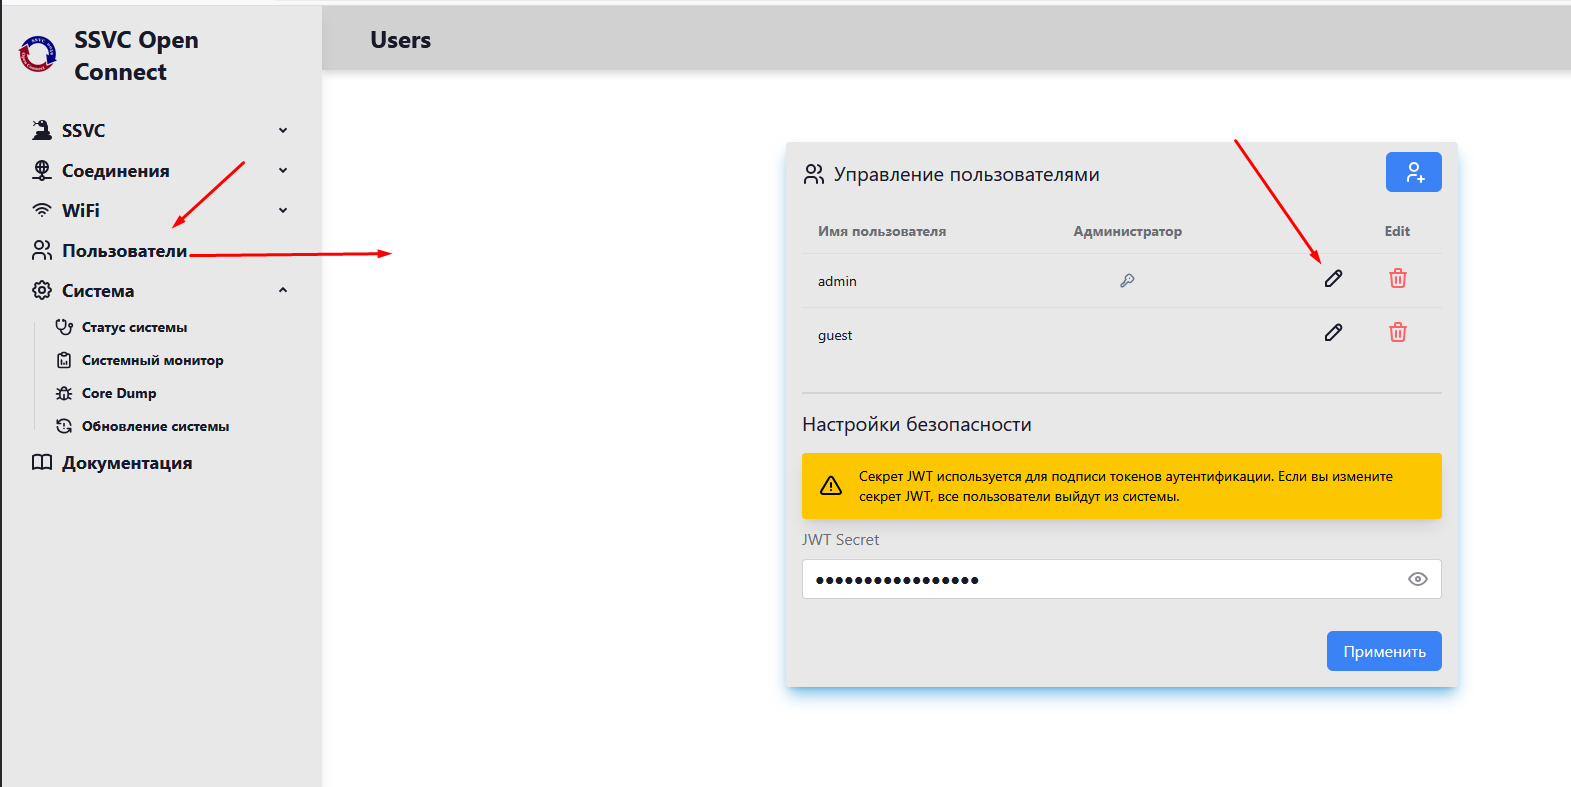Open Core Dump page
The image size is (1571, 787).
[x=119, y=393]
